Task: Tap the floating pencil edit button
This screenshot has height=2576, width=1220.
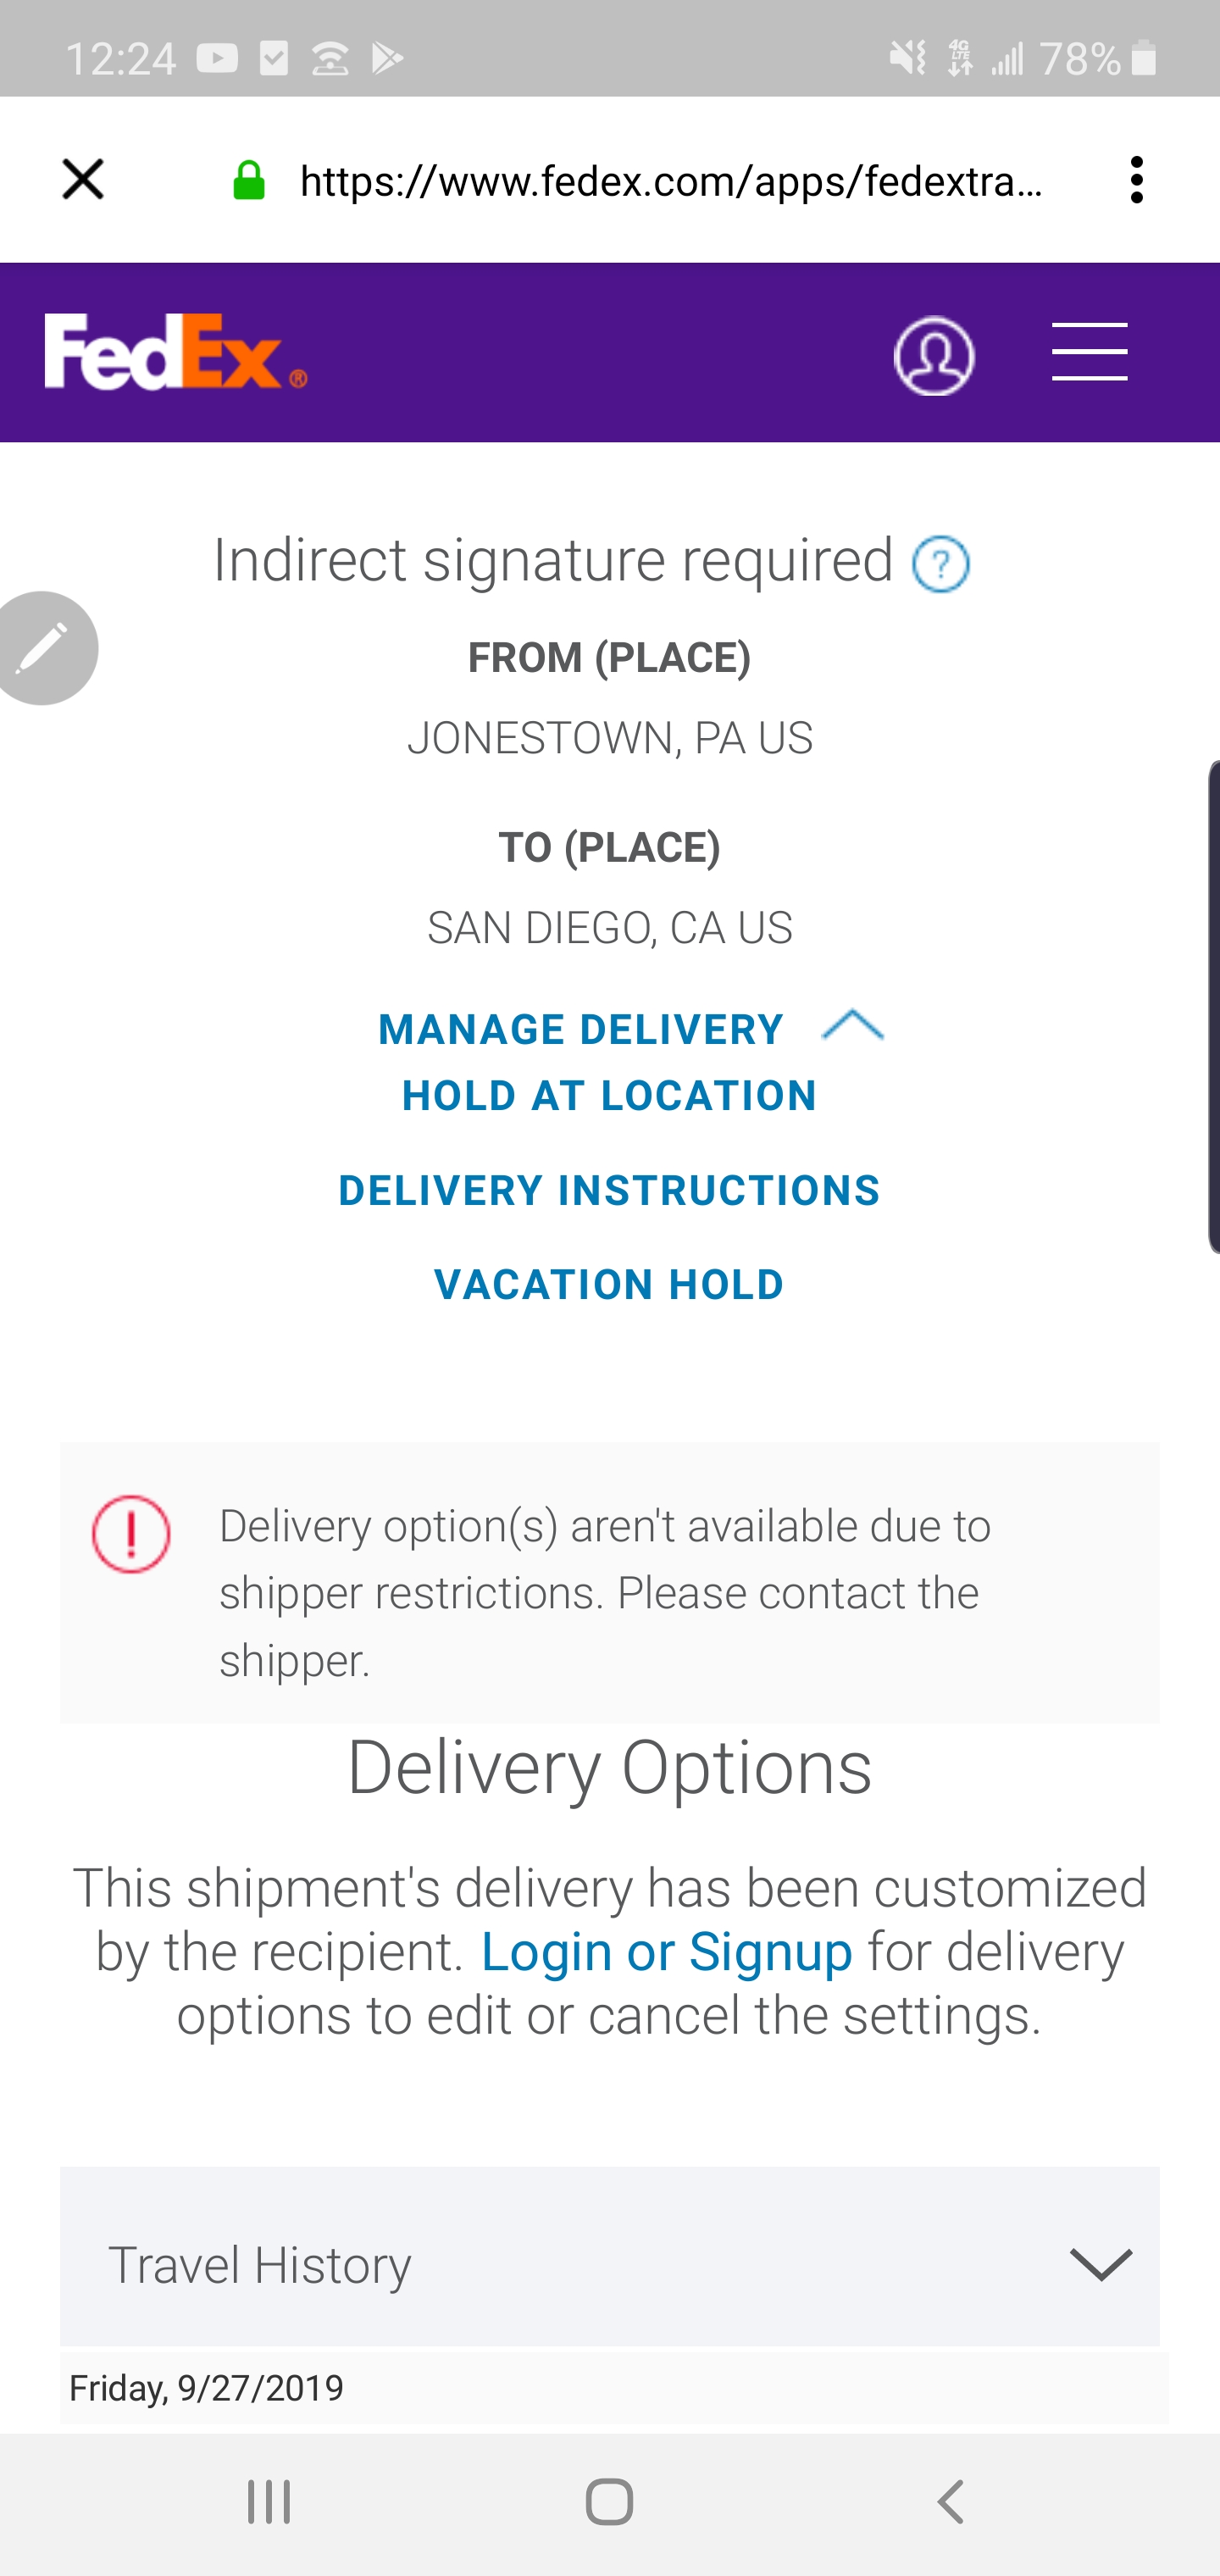Action: [43, 648]
